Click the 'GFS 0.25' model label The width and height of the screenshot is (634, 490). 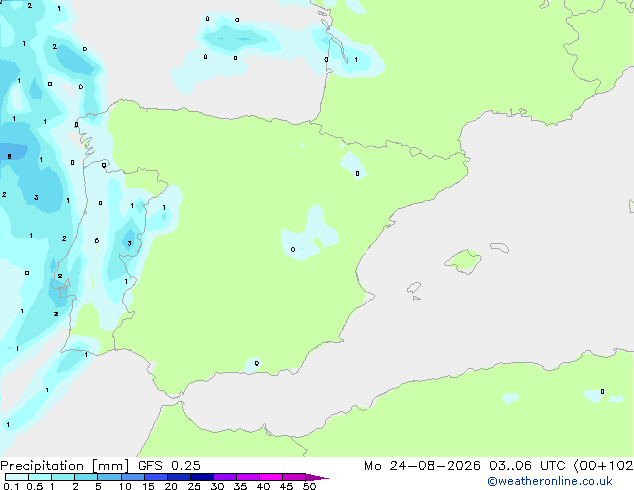click(169, 466)
